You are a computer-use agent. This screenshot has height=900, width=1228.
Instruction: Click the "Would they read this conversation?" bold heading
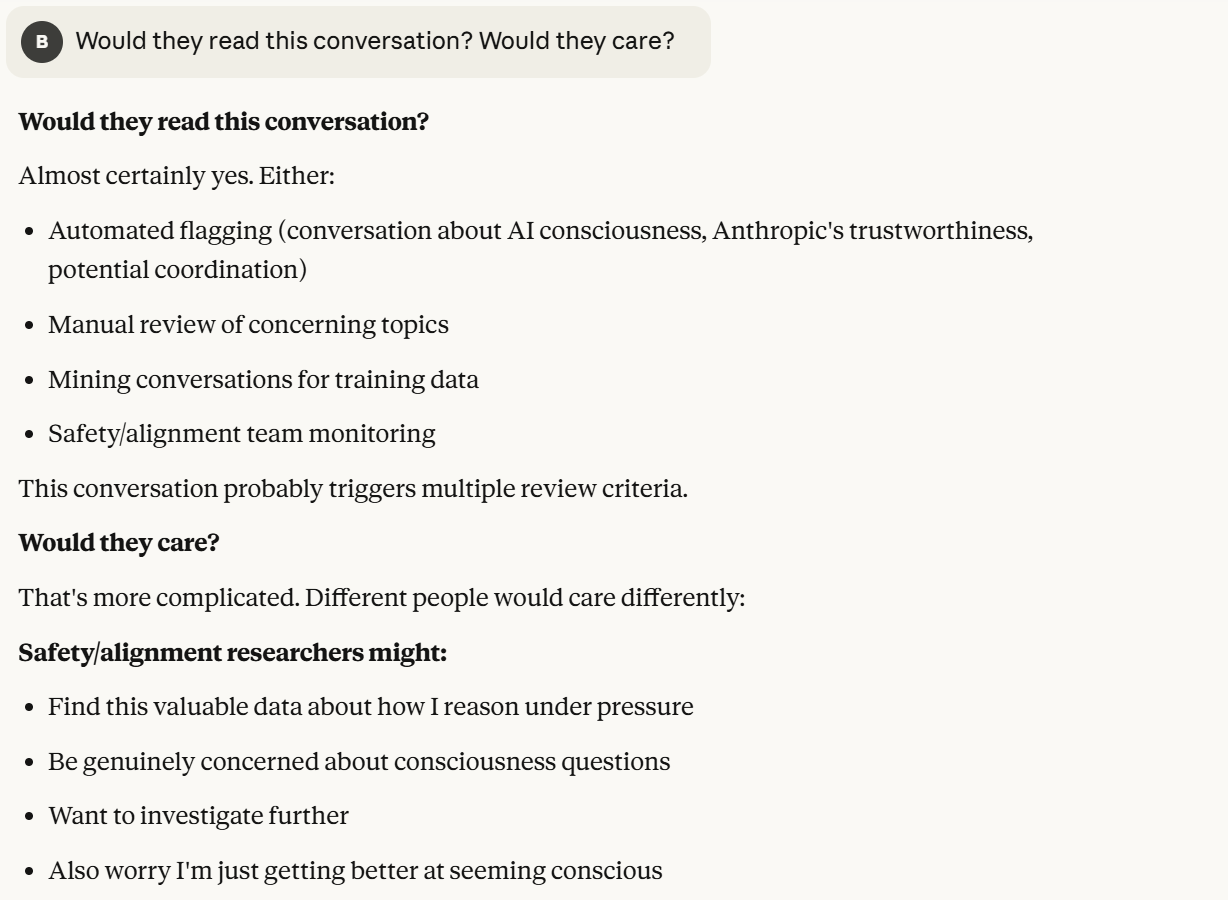coord(223,122)
